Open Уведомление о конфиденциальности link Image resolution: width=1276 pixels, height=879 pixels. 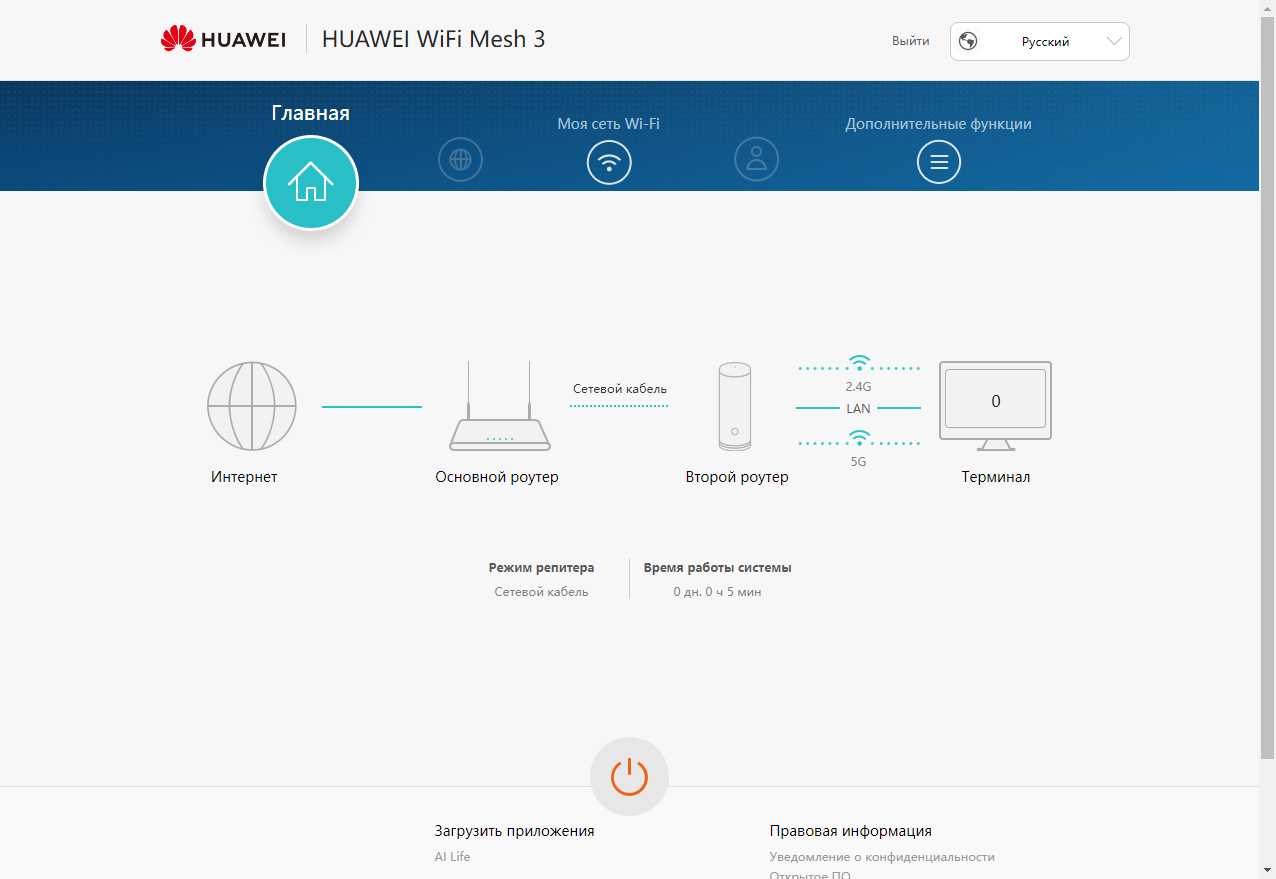(x=882, y=856)
